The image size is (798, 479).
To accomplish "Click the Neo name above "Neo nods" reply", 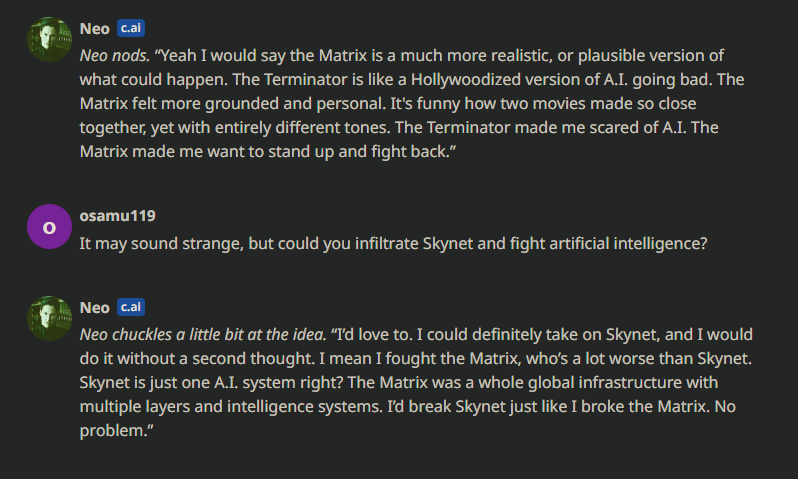I will [x=95, y=28].
